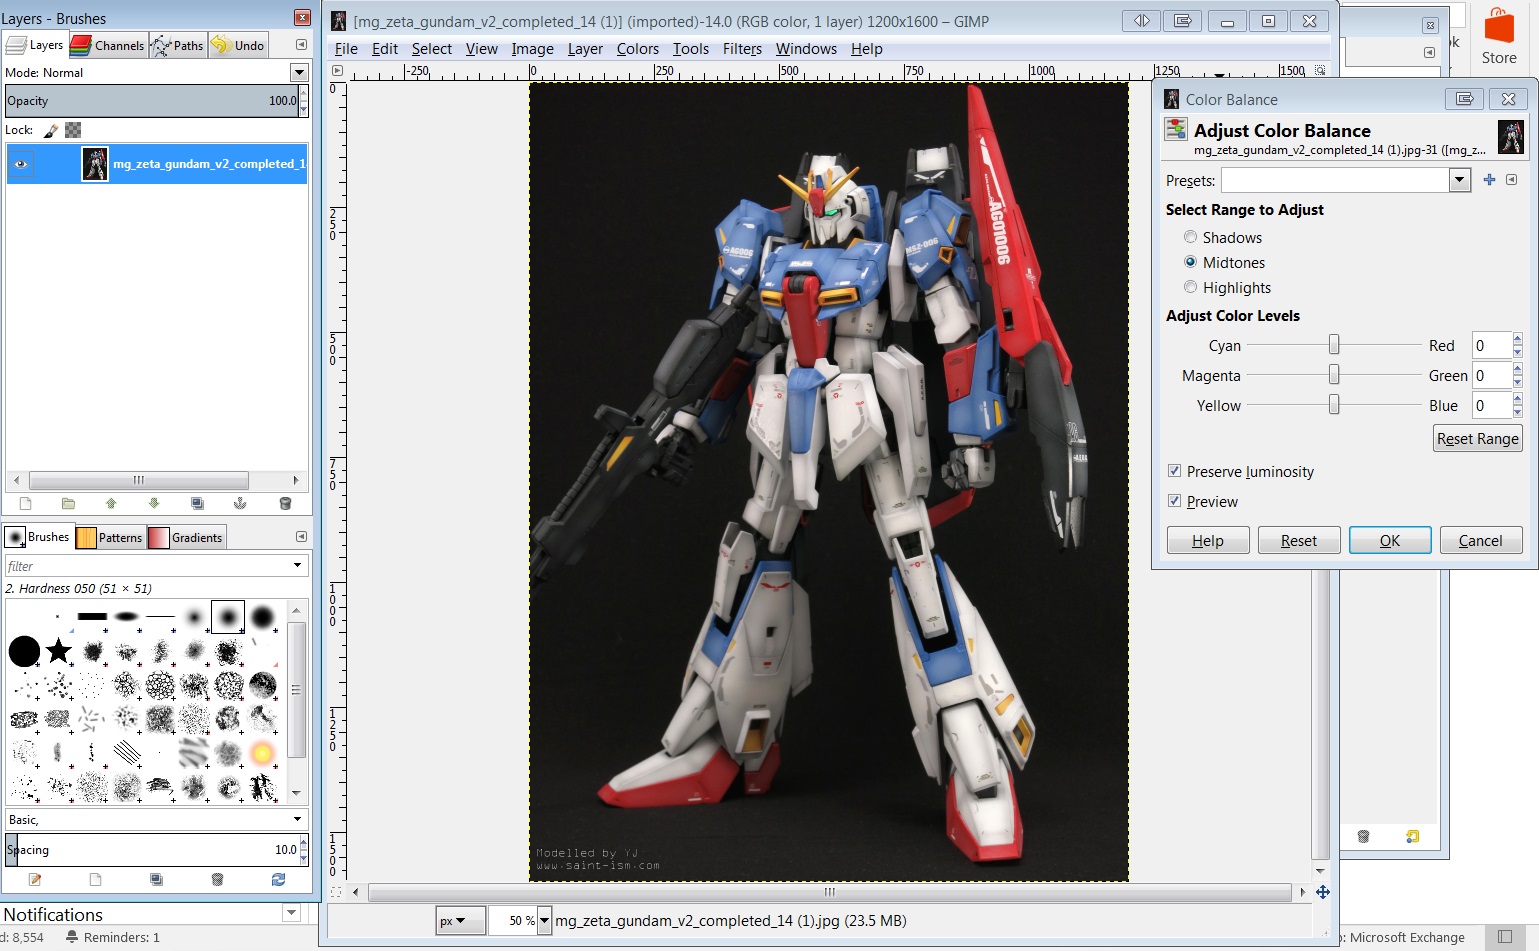1539x951 pixels.
Task: Edit the selected brush (pencil icon)
Action: (35, 880)
